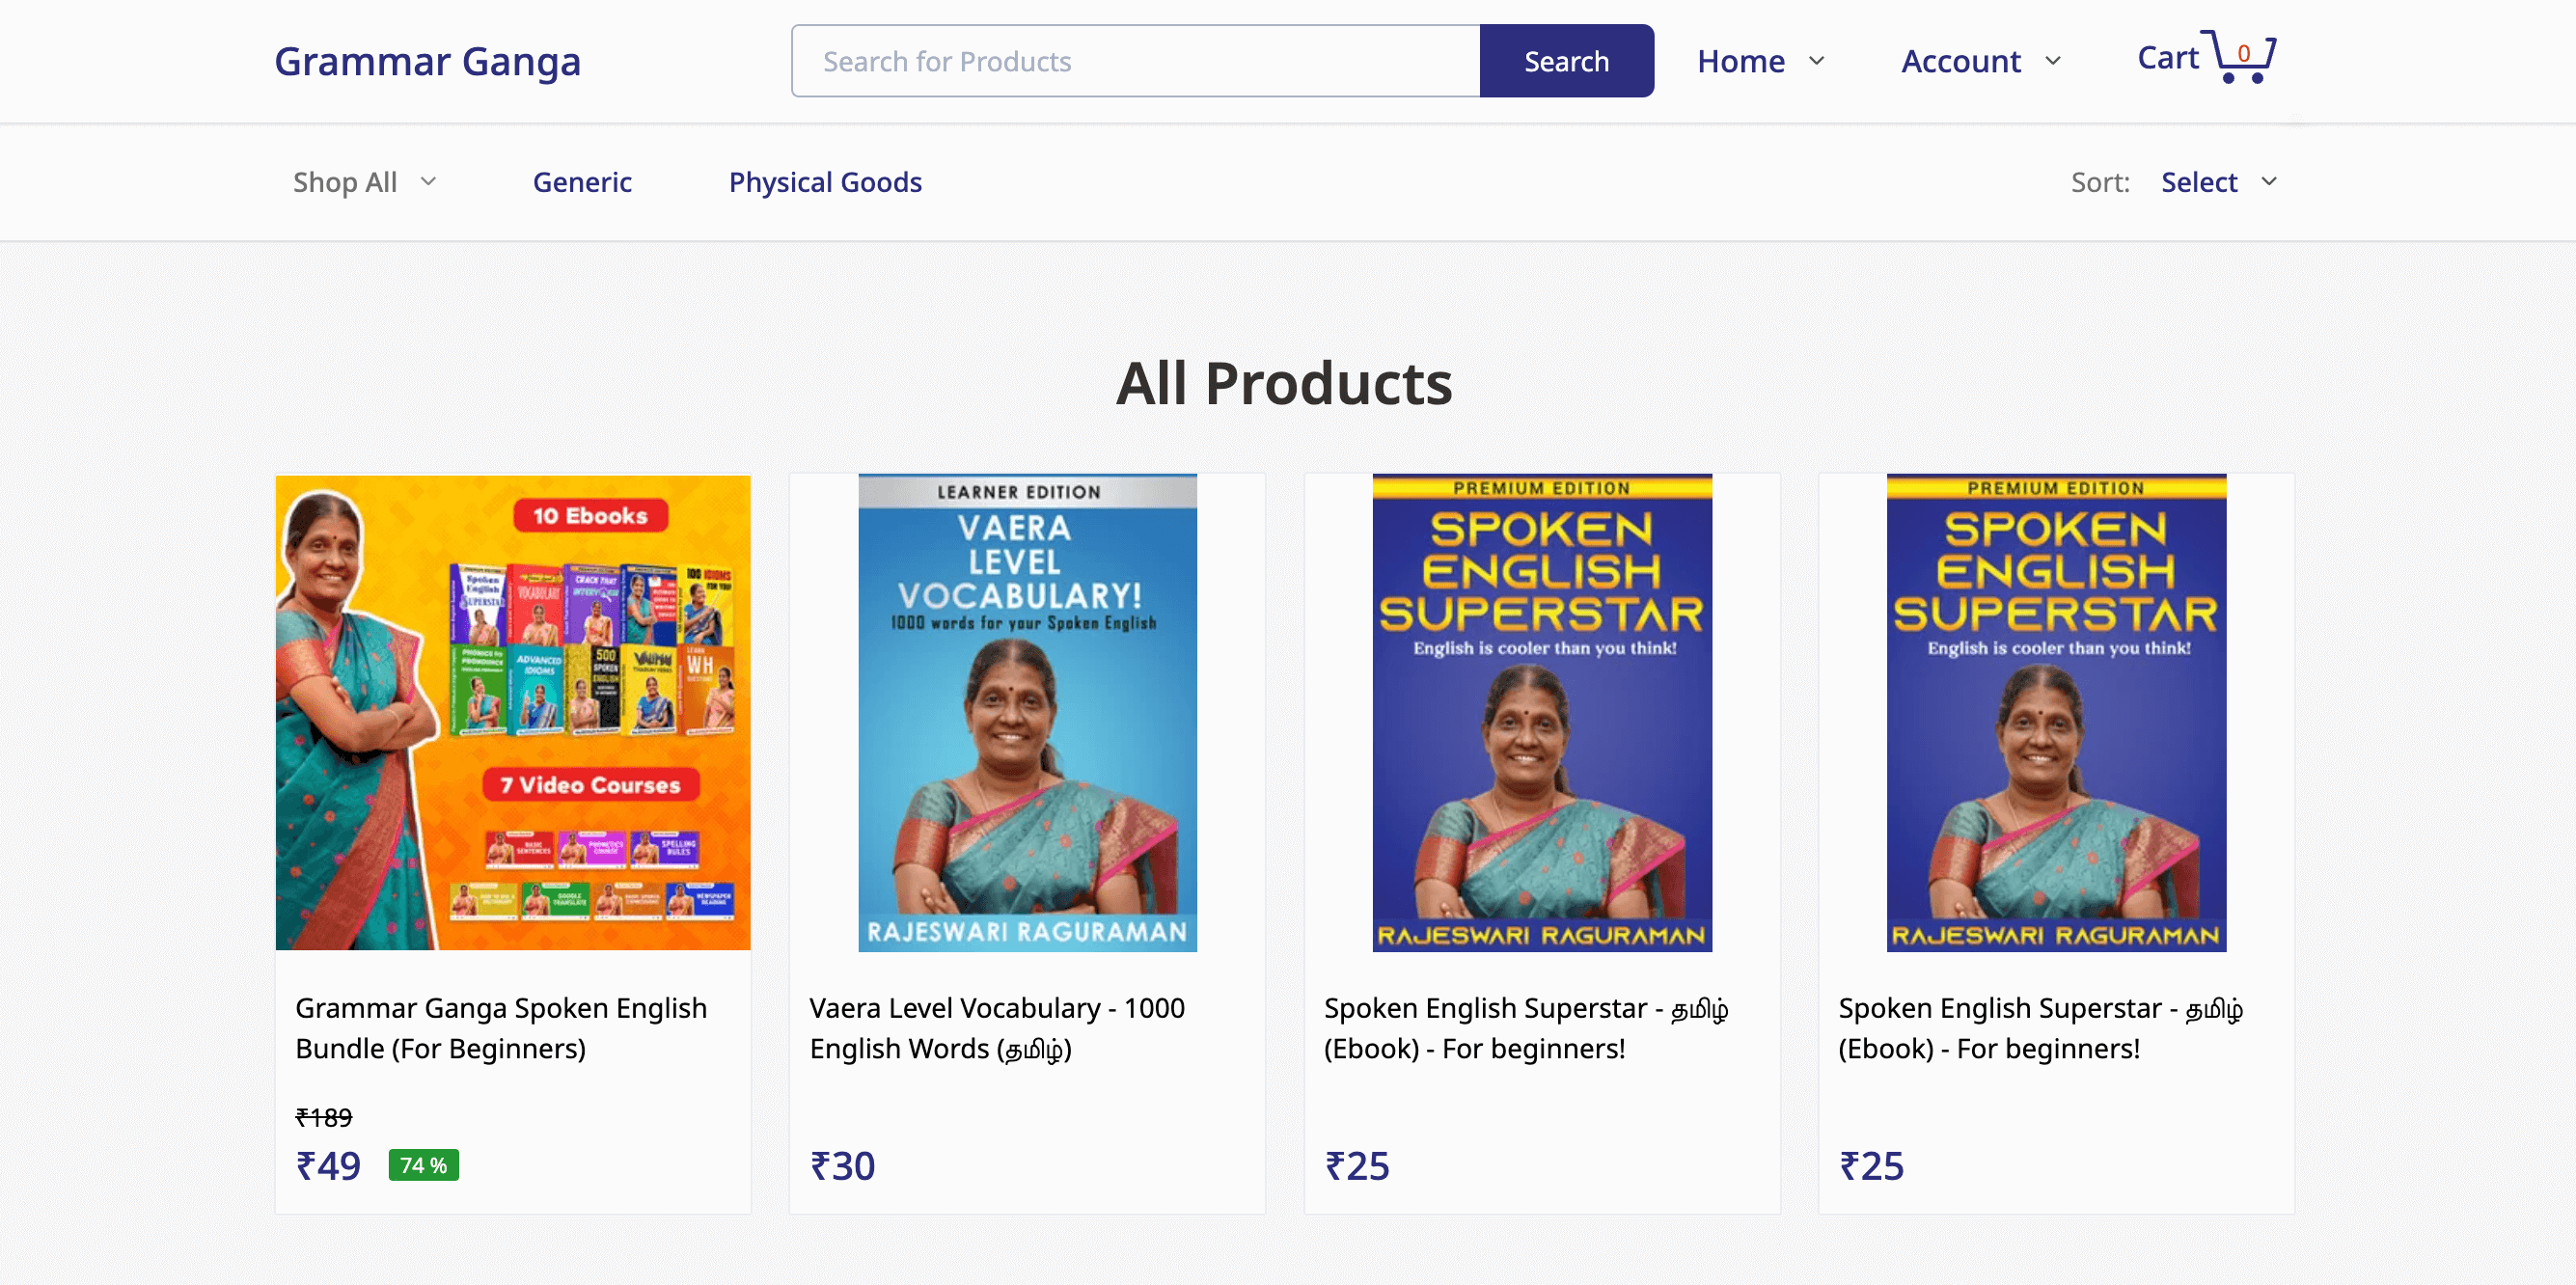Screen dimensions: 2576x1285
Task: Click the ₹30 vocabulary book price
Action: (x=842, y=1166)
